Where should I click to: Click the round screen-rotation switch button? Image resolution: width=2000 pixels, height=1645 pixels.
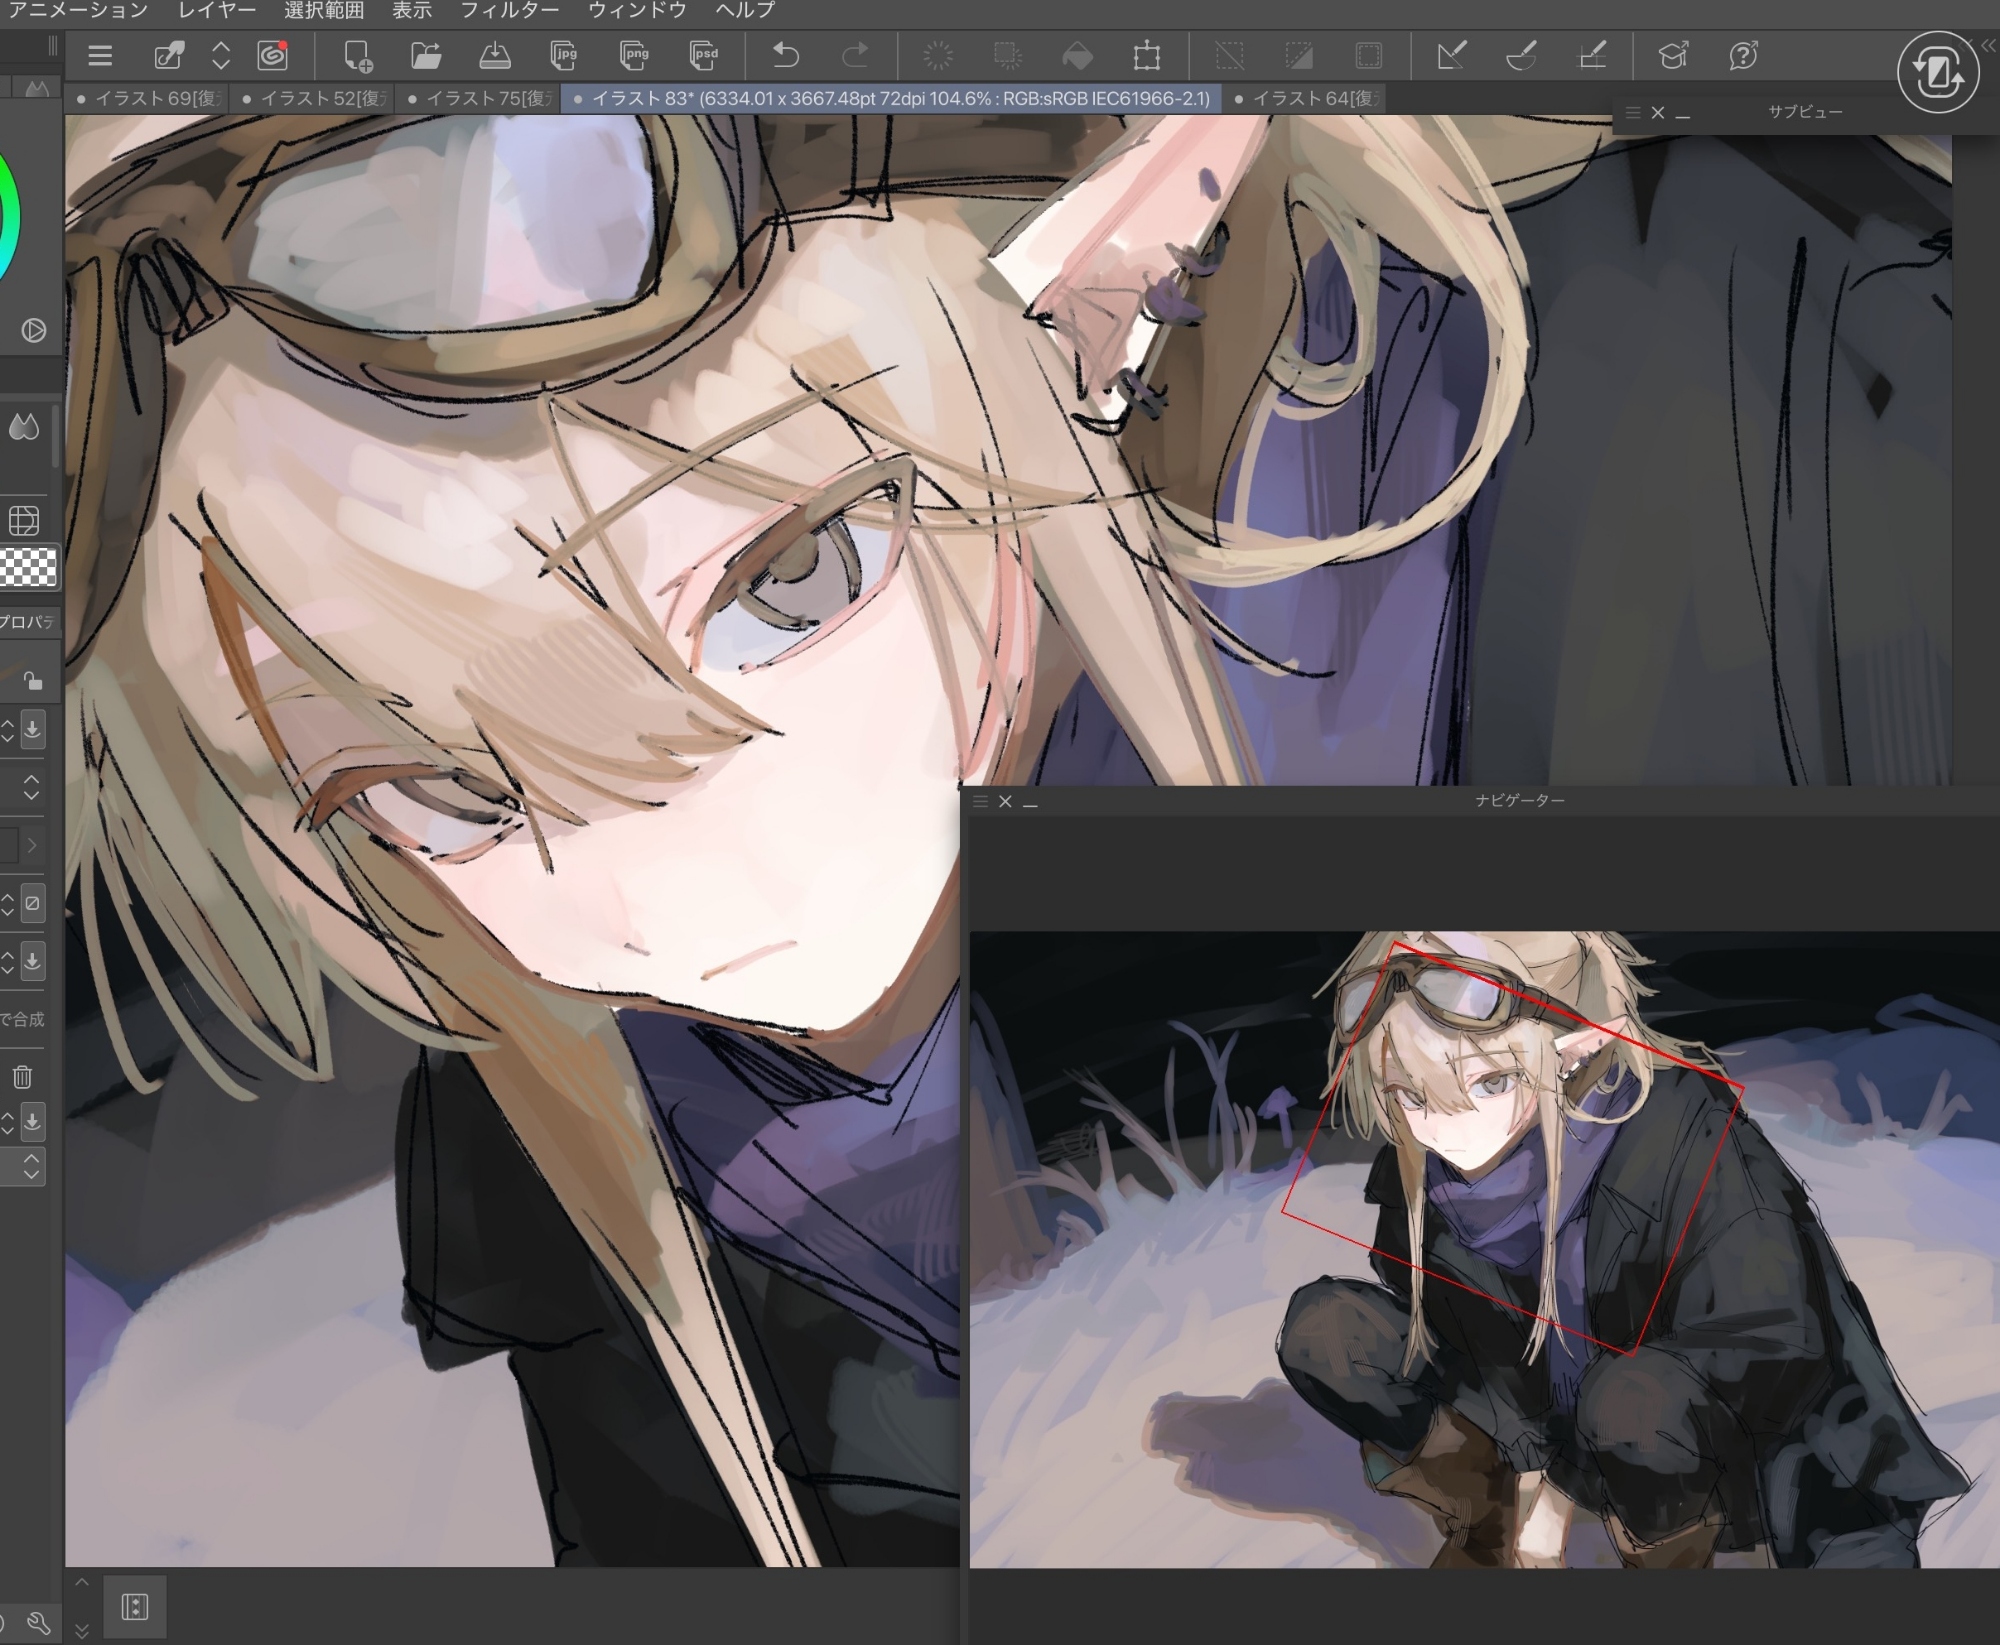[1938, 73]
